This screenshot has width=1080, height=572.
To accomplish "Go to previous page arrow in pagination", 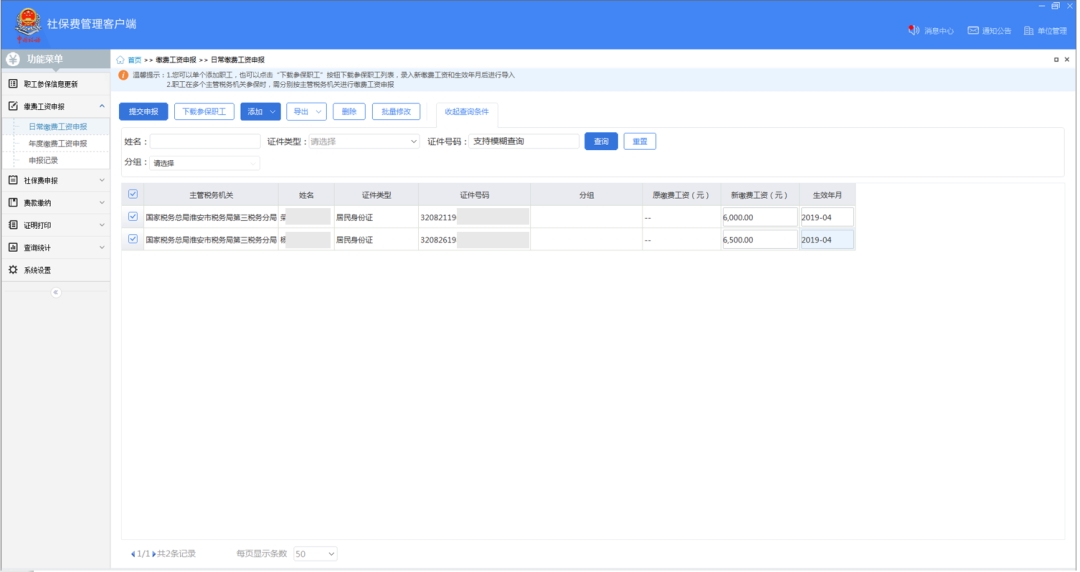I will 133,553.
